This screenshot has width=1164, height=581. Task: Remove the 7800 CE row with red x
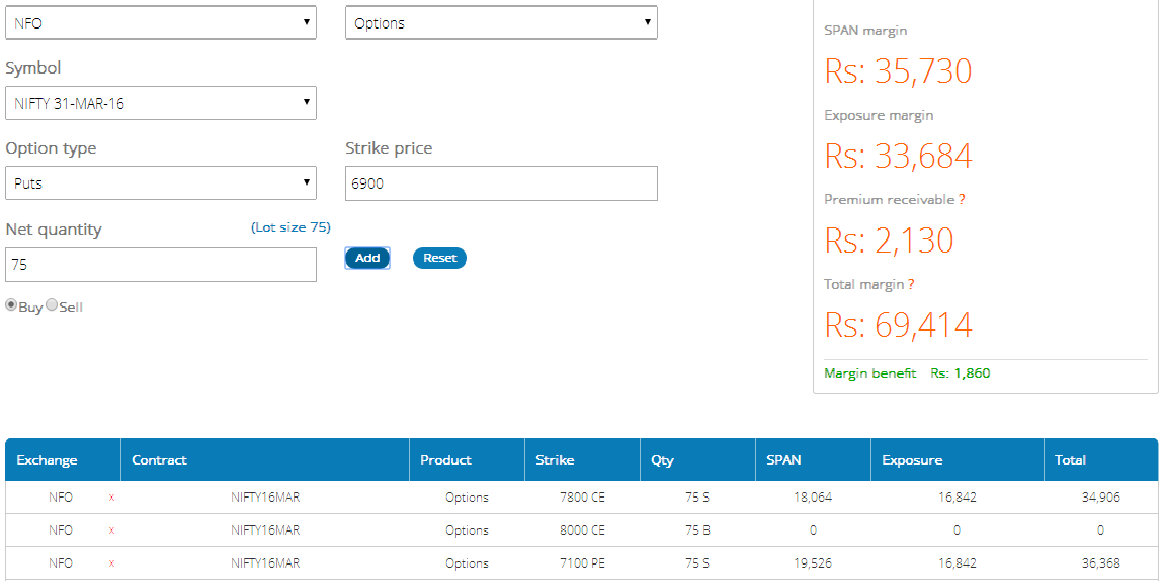point(111,498)
